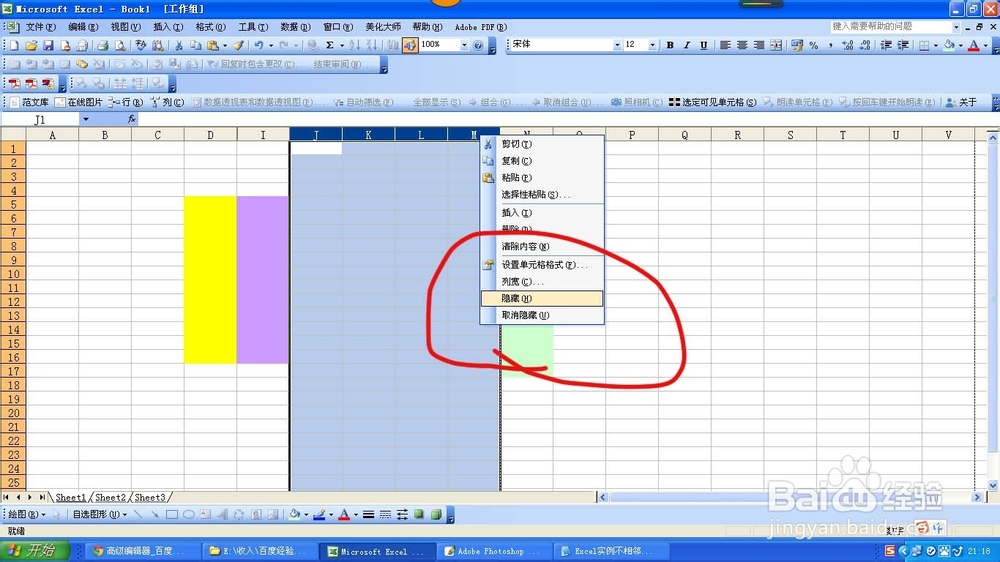Open the borders dropdown arrow
This screenshot has height=562, width=1000.
coord(936,45)
